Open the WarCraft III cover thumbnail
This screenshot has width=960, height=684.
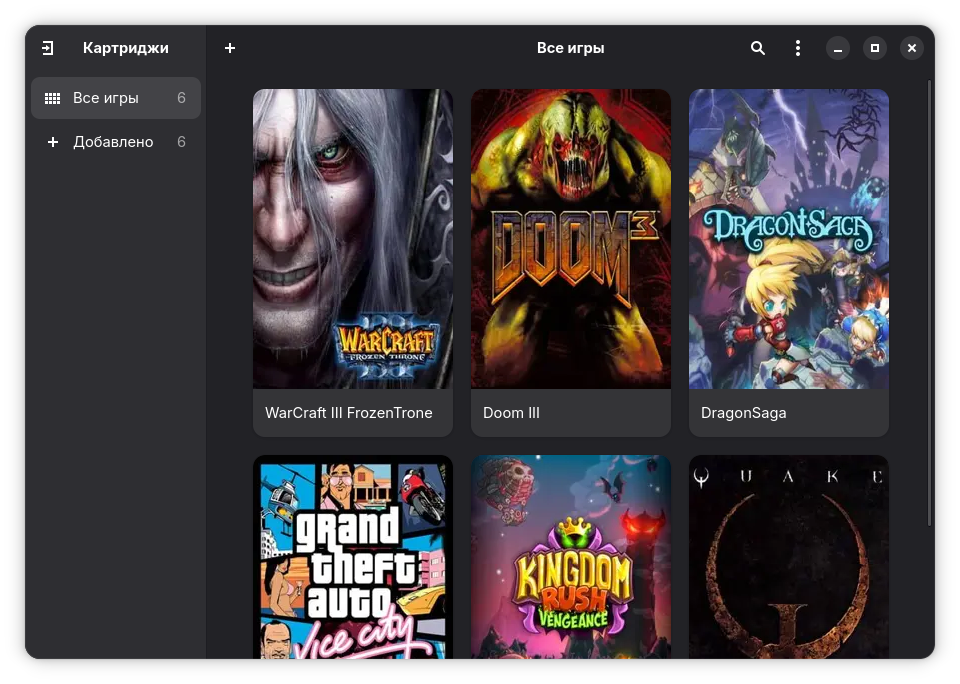[353, 239]
